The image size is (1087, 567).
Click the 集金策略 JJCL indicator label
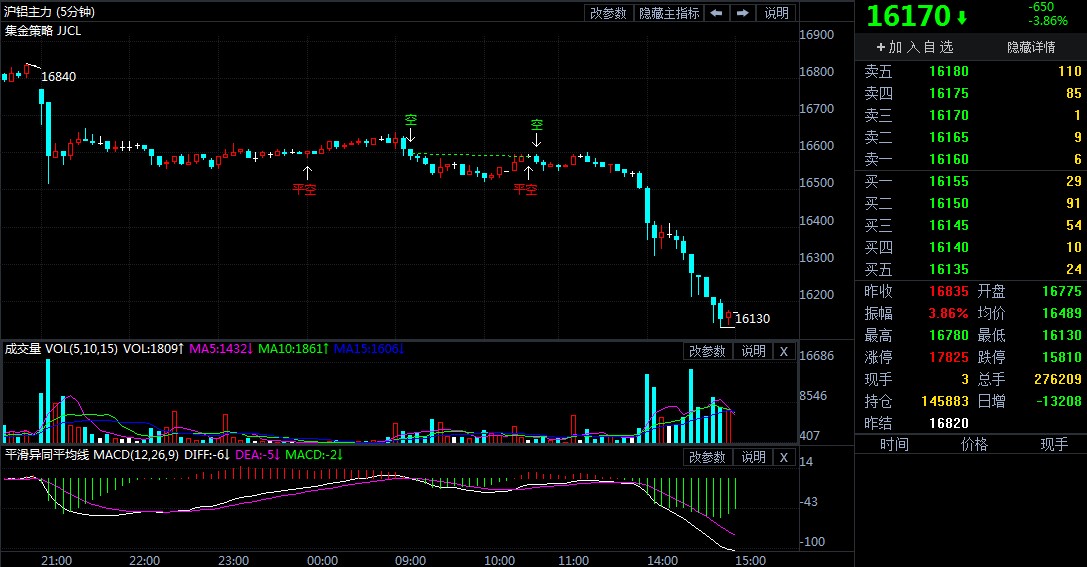coord(43,31)
